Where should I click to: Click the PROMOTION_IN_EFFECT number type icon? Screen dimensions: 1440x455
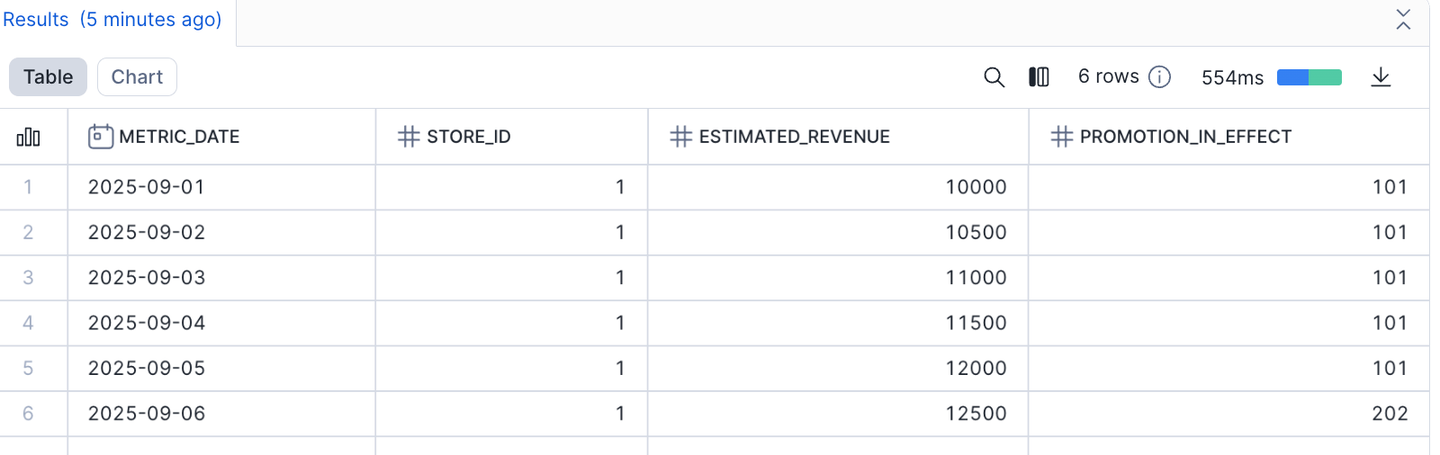1061,137
